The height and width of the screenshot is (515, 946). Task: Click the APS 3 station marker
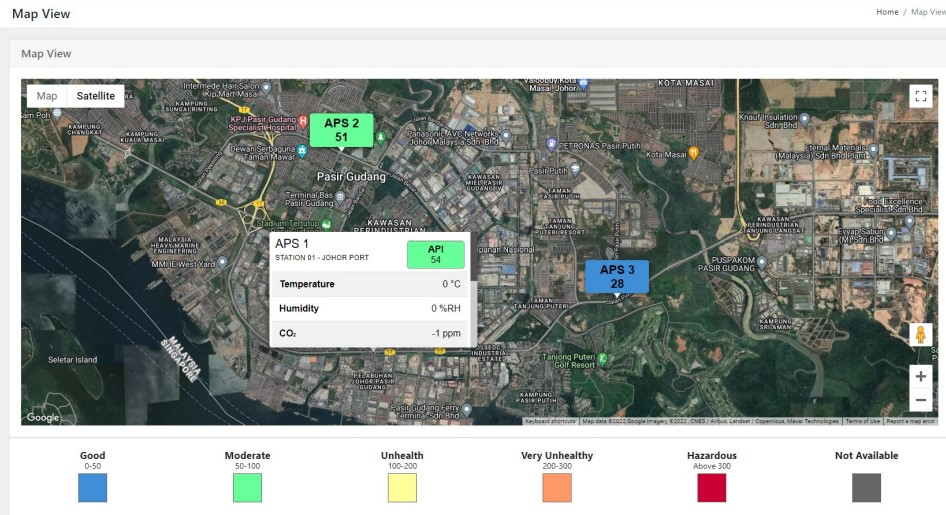pyautogui.click(x=617, y=276)
